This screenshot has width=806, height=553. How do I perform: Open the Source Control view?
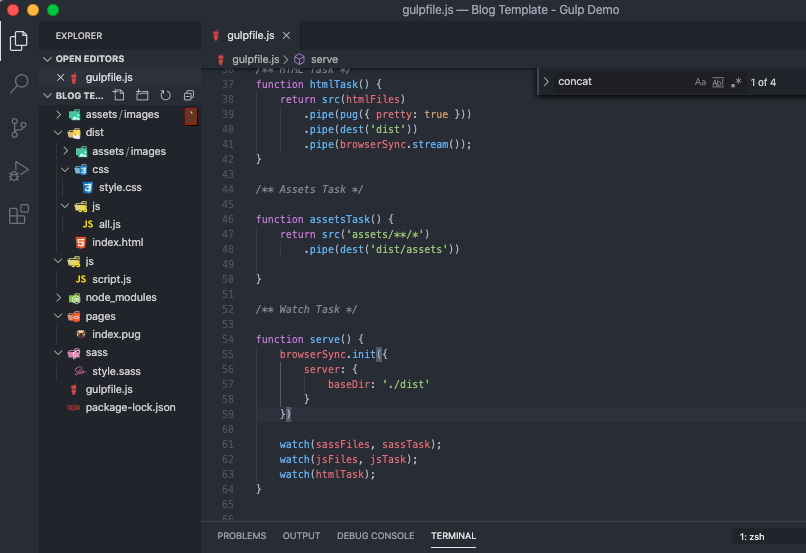click(18, 127)
